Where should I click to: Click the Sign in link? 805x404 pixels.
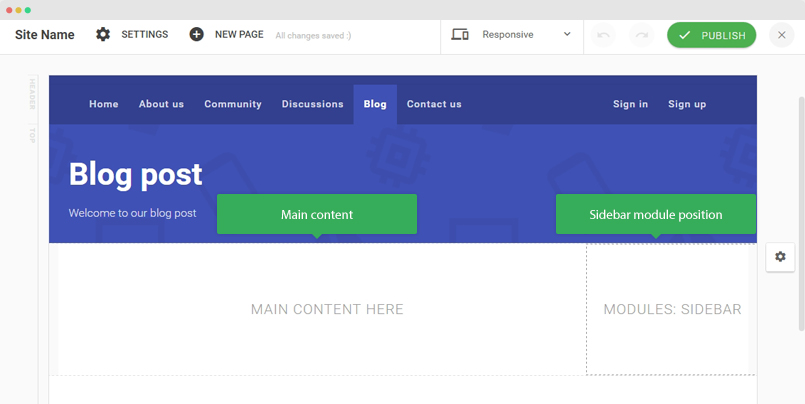pos(630,104)
